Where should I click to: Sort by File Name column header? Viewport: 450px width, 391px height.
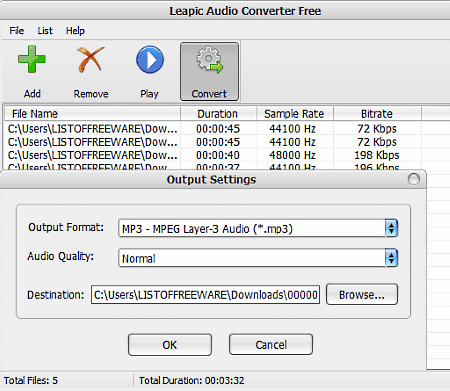coord(92,114)
